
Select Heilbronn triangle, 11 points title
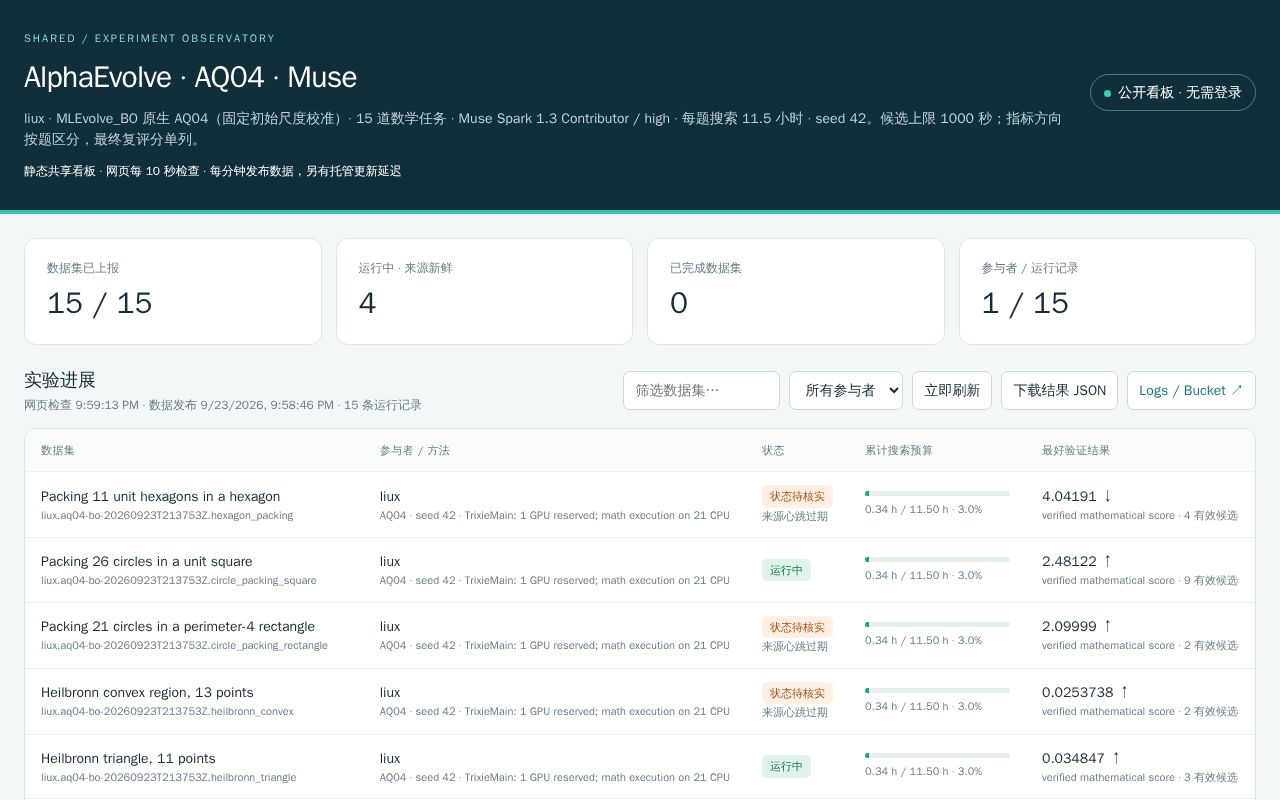[128, 758]
